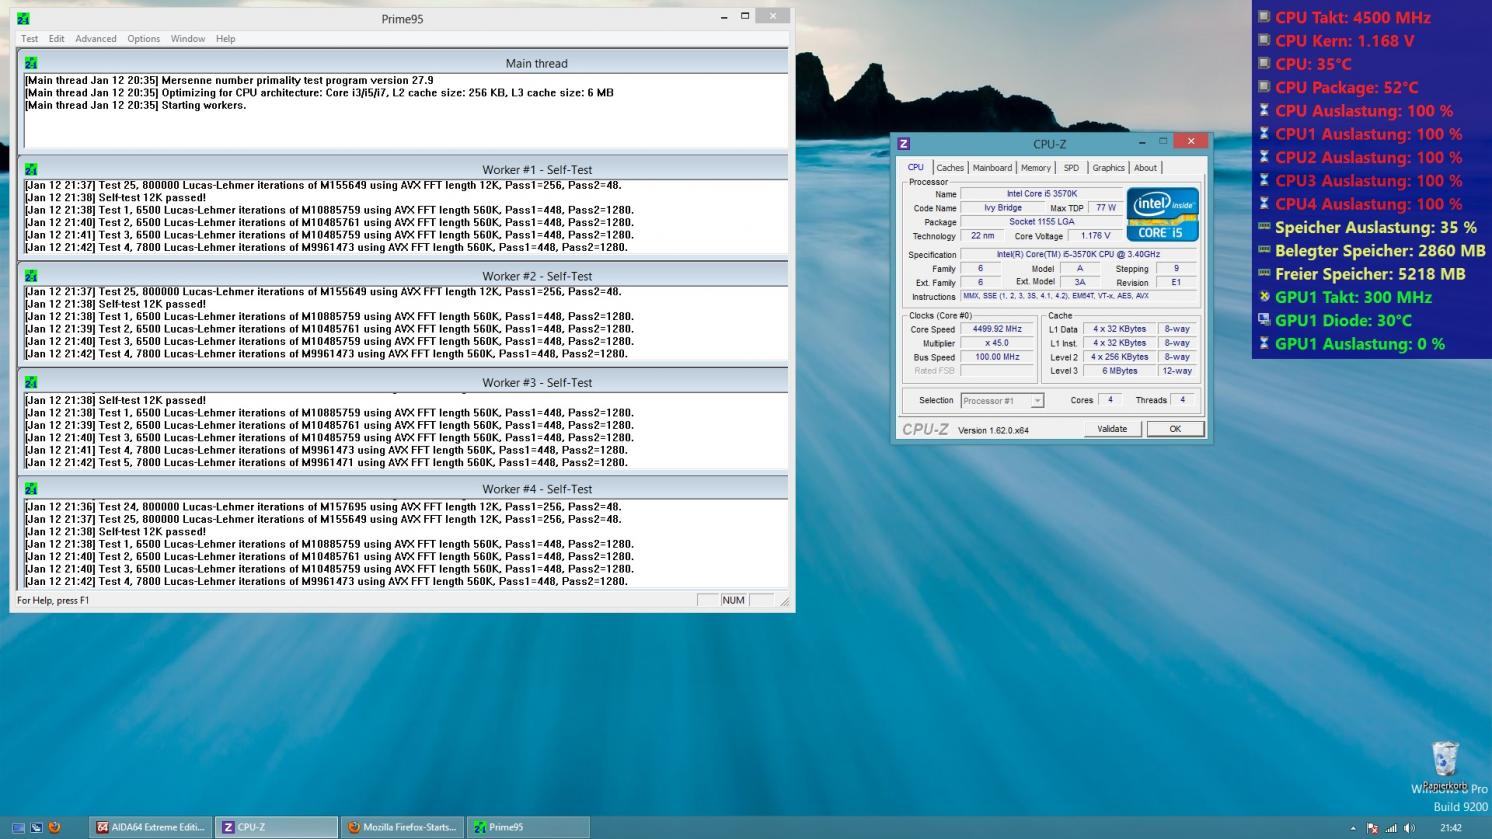Click the Threads count field in CPU-Z
Screen dimensions: 1492x839
[x=1183, y=400]
